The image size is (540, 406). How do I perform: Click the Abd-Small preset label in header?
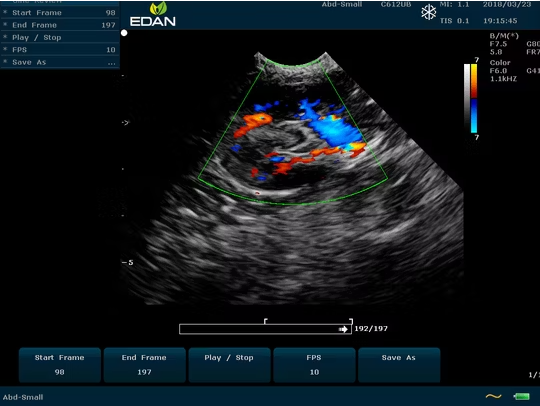(x=342, y=4)
